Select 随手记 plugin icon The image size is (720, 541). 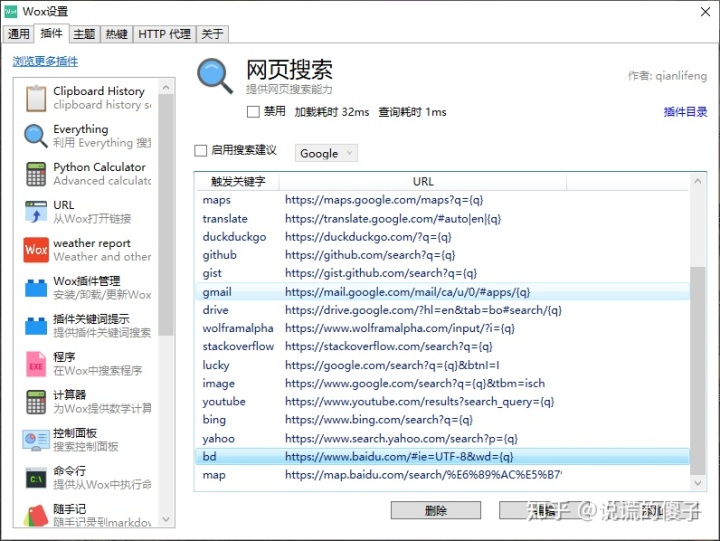[x=36, y=515]
